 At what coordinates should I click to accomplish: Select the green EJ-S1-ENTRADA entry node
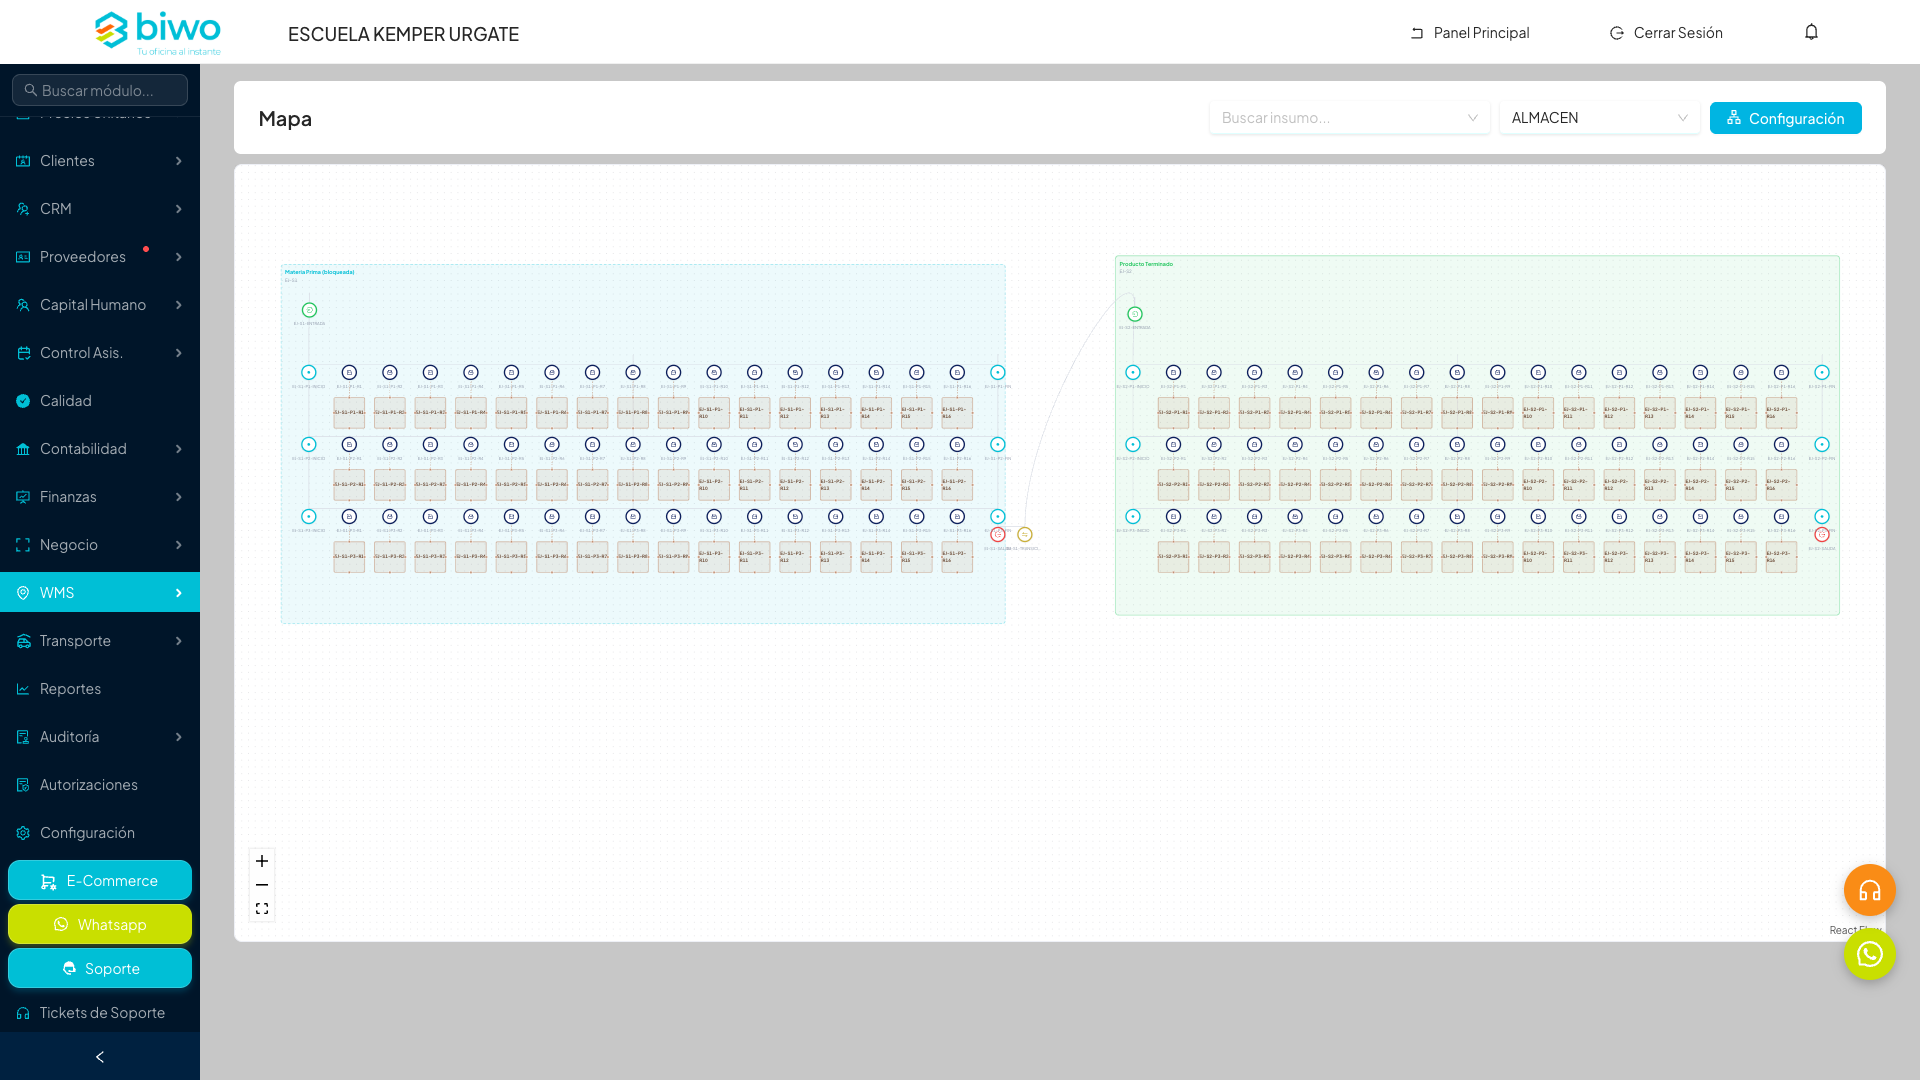[x=309, y=310]
